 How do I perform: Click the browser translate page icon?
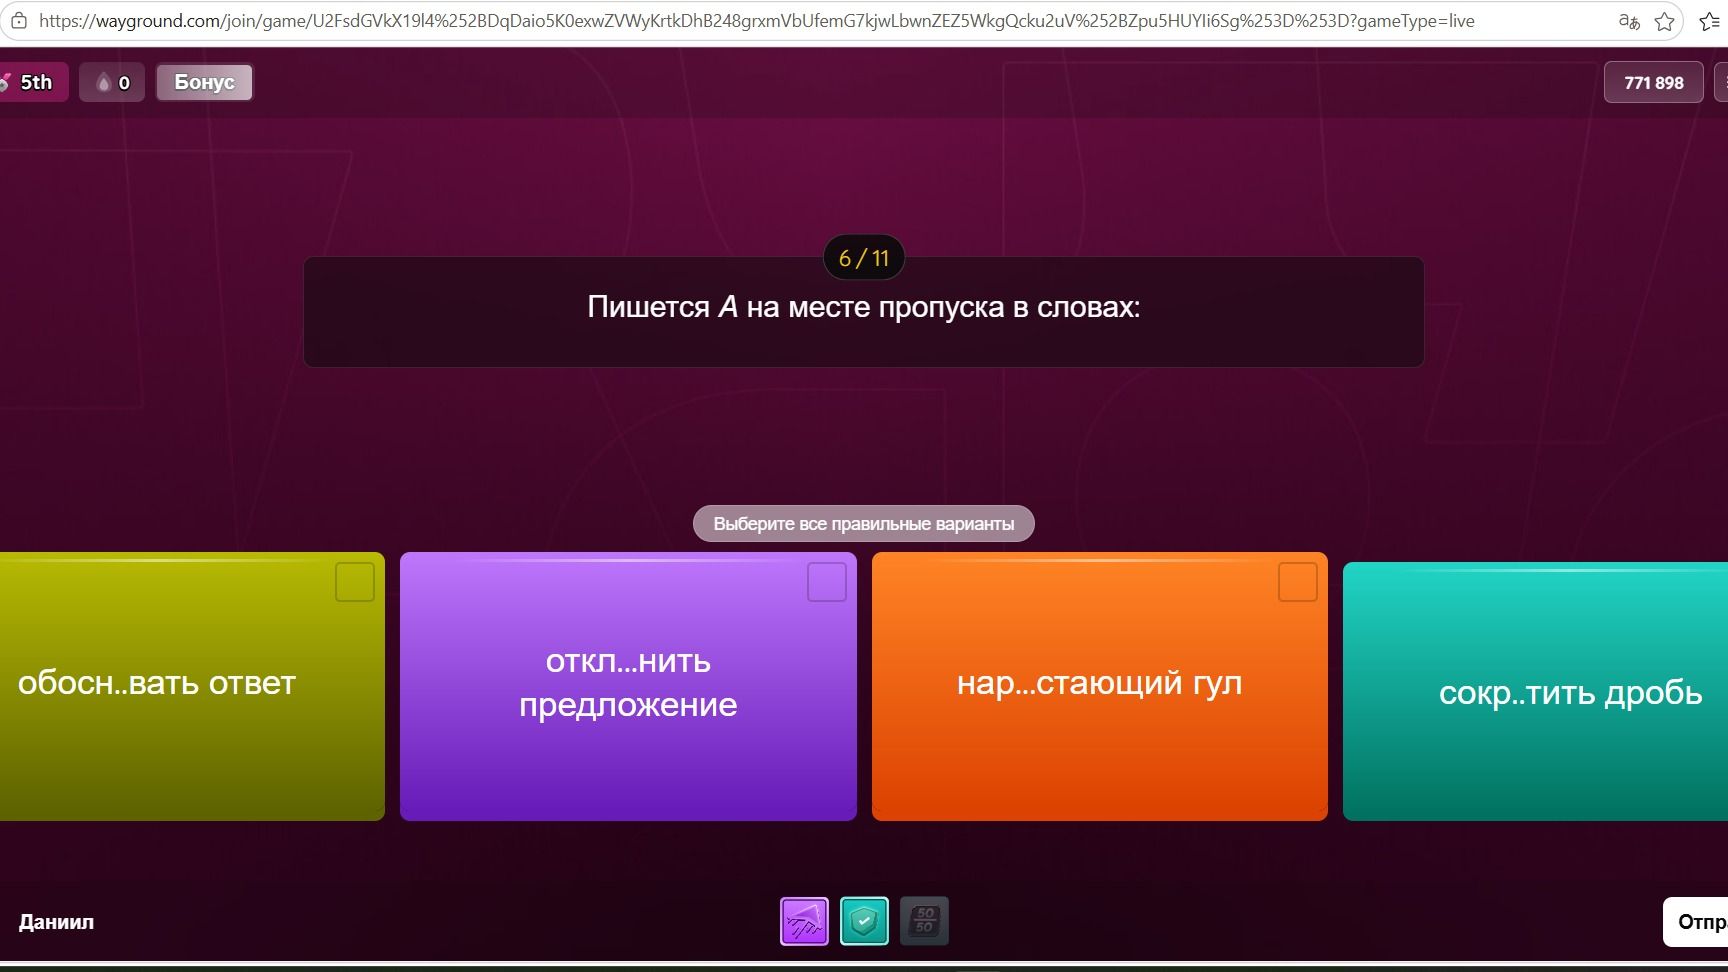[x=1629, y=21]
